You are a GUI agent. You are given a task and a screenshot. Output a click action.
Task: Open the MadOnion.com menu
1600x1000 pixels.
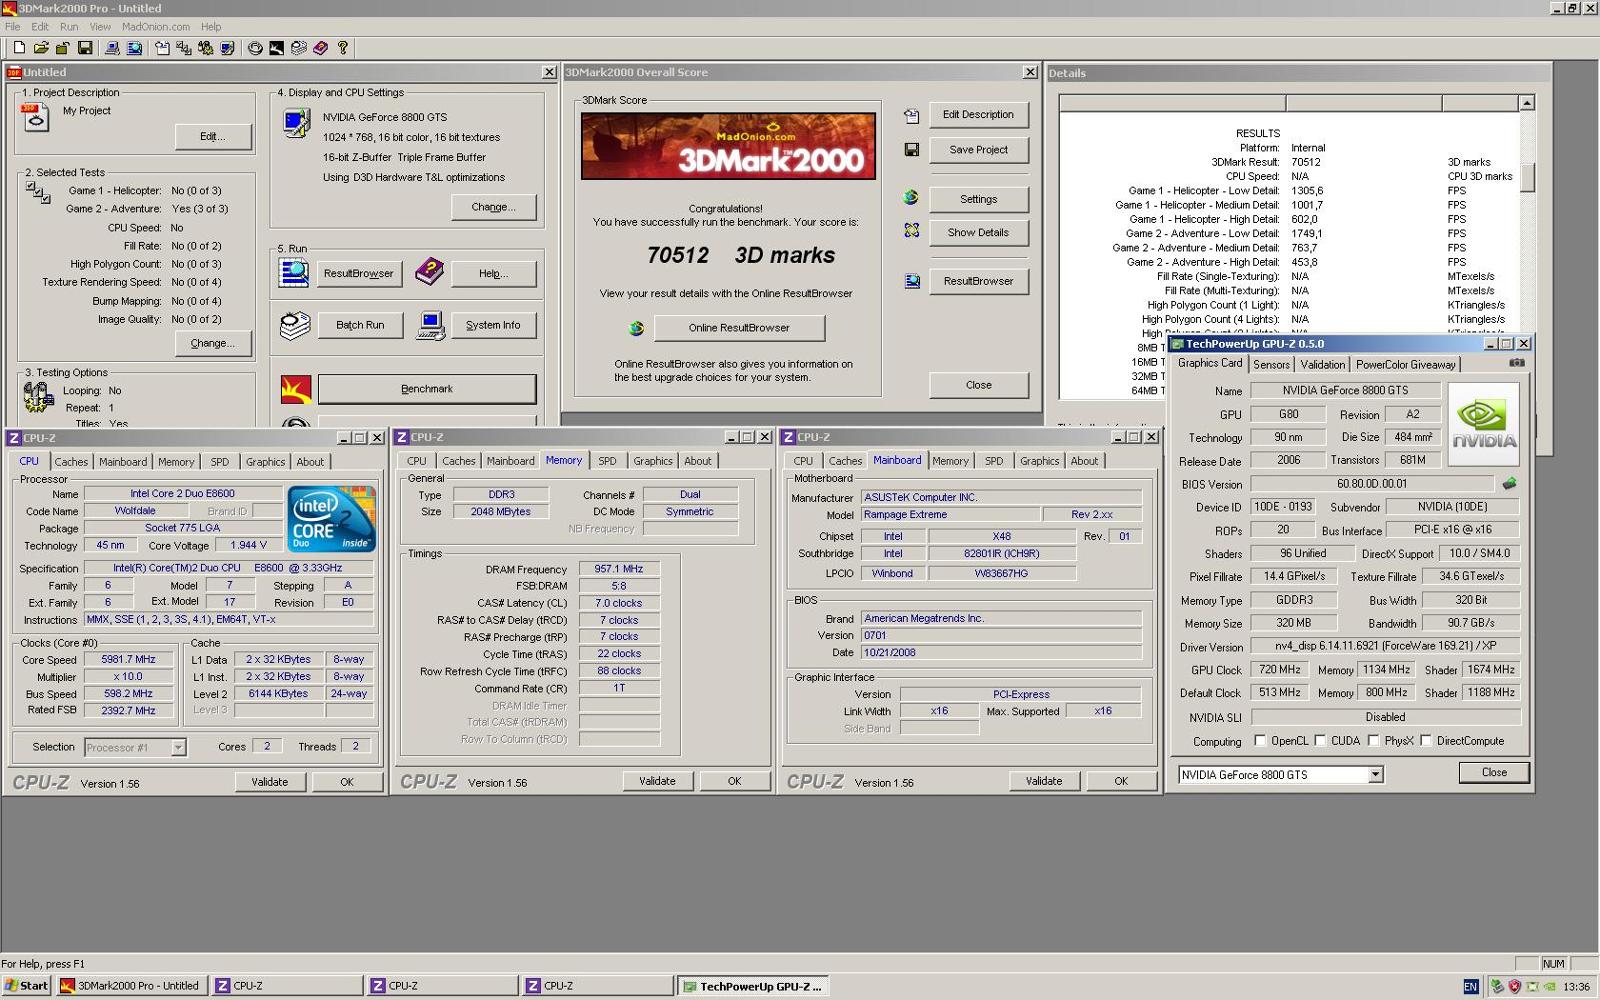[156, 27]
